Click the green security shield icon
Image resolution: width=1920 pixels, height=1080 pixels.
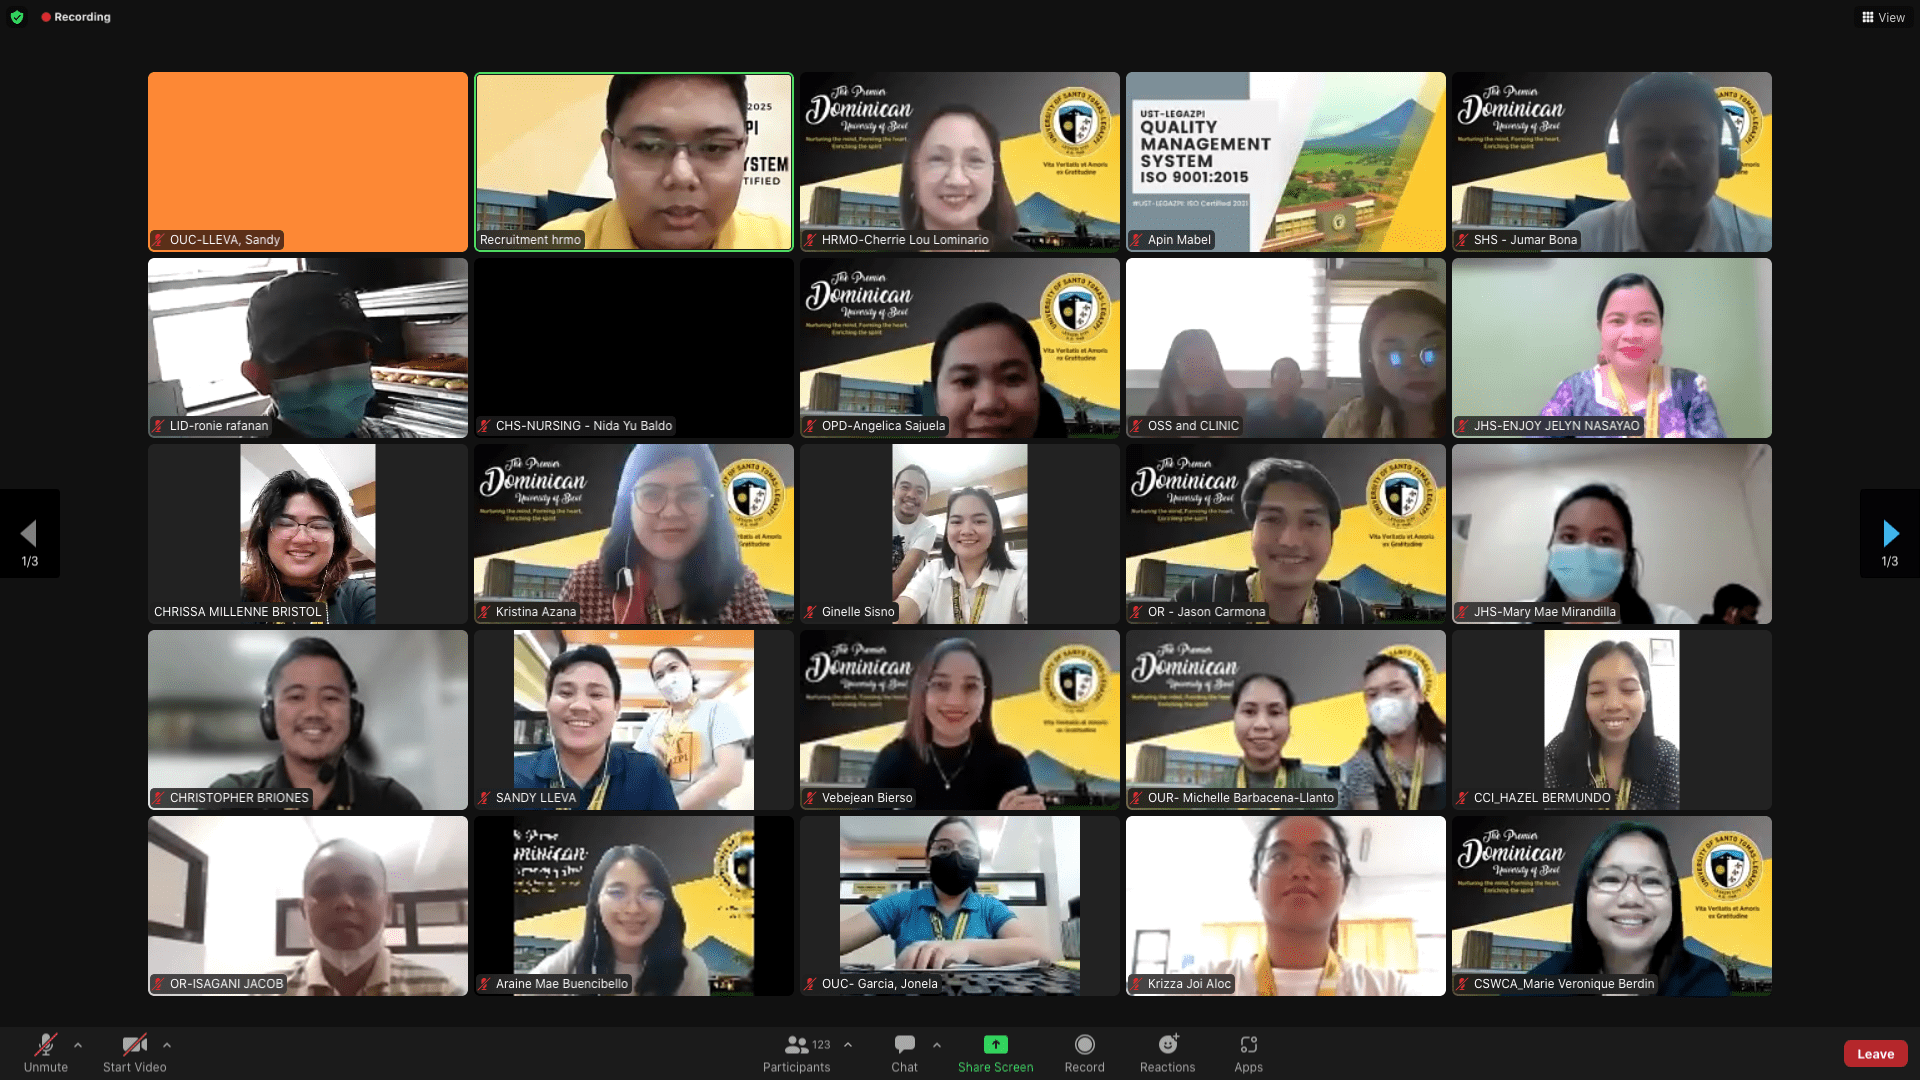click(17, 17)
